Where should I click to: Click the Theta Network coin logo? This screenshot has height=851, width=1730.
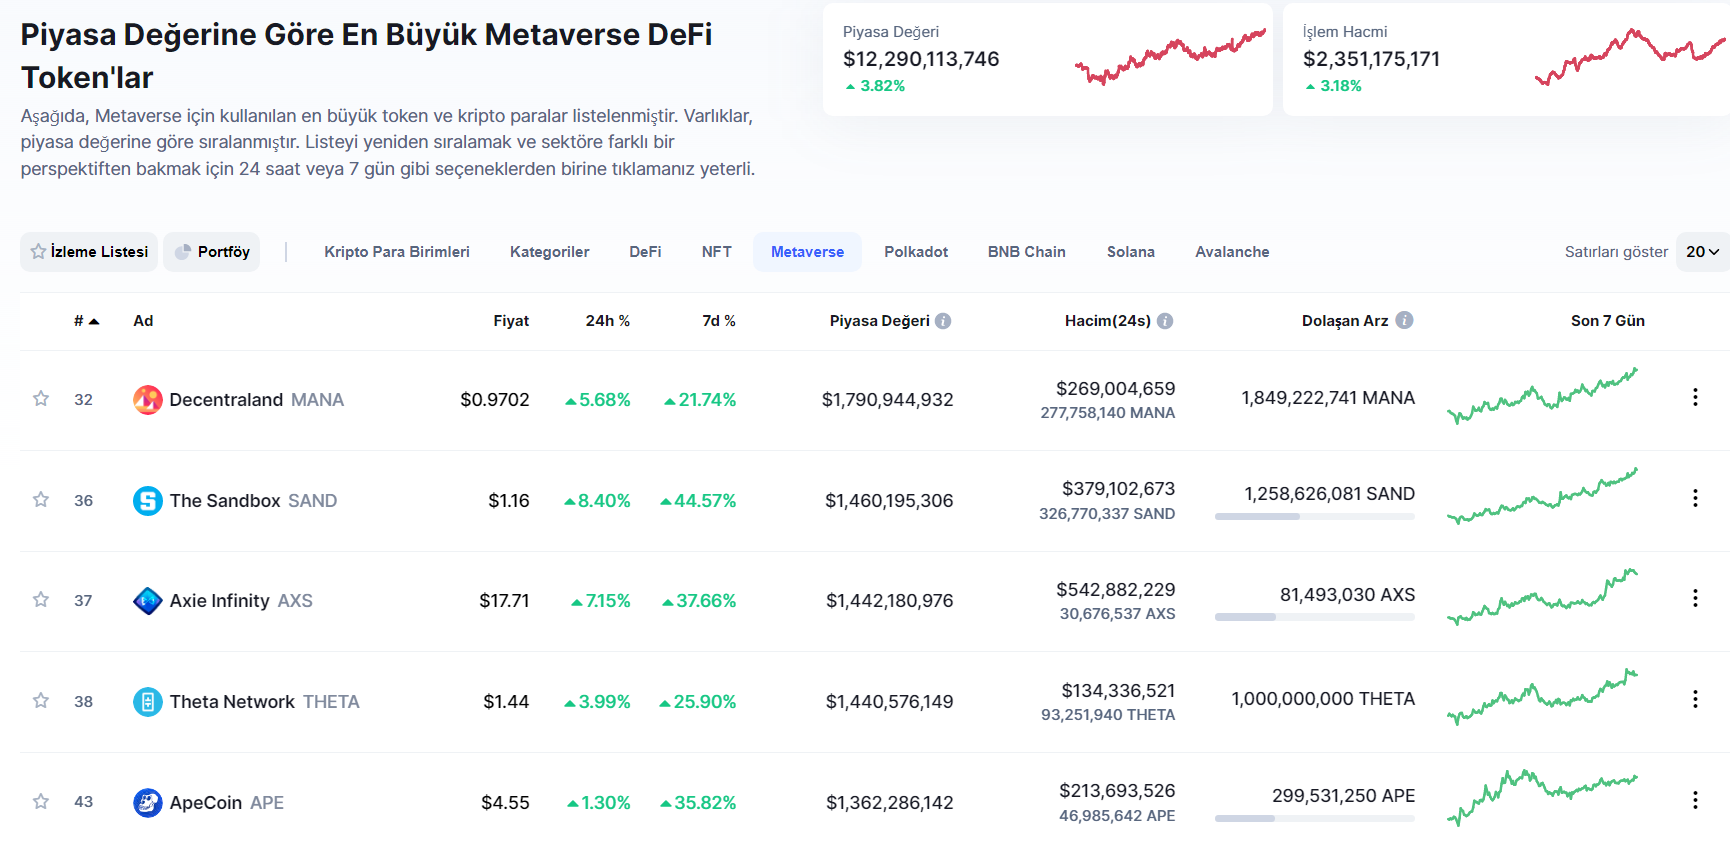coord(148,702)
